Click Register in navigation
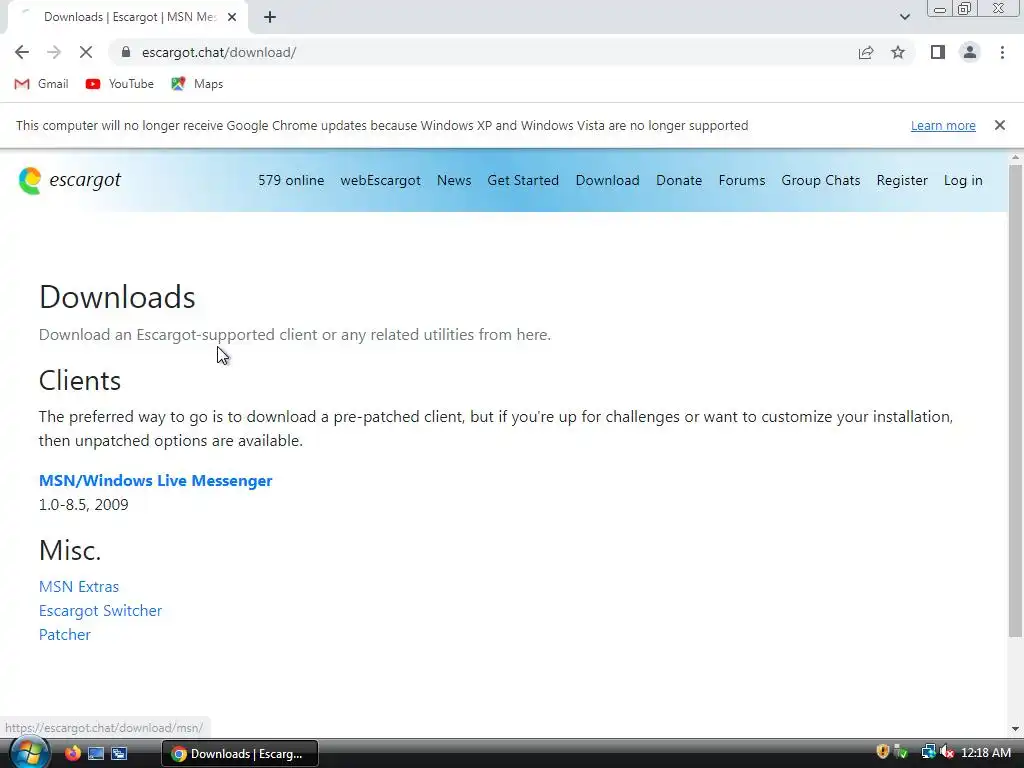The width and height of the screenshot is (1024, 768). pos(902,180)
